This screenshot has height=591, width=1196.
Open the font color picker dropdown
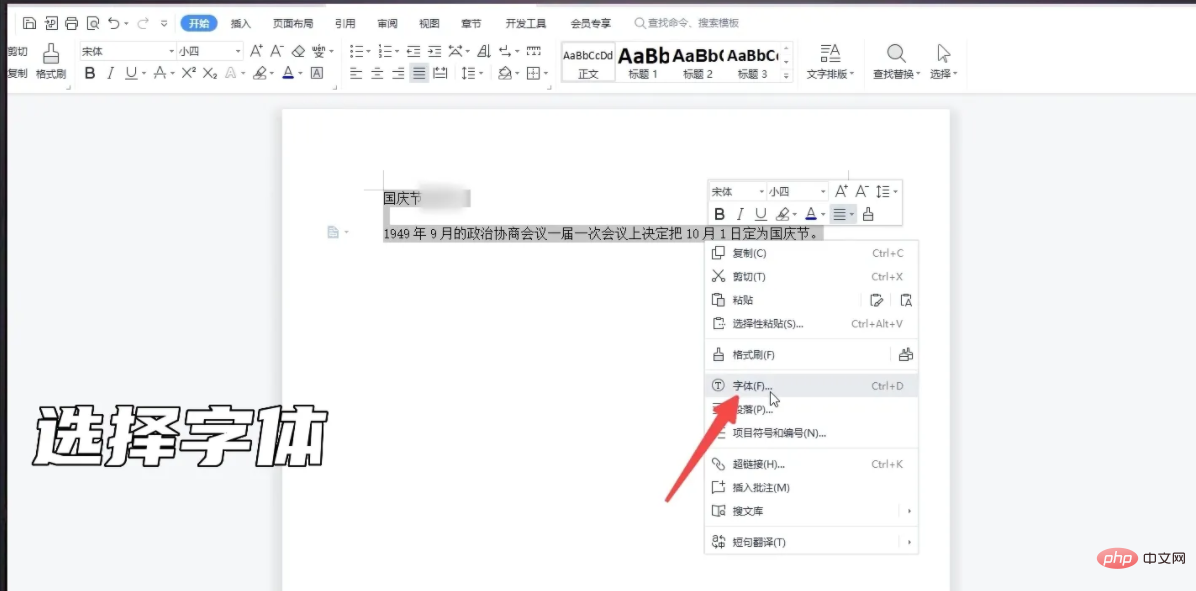pyautogui.click(x=295, y=74)
